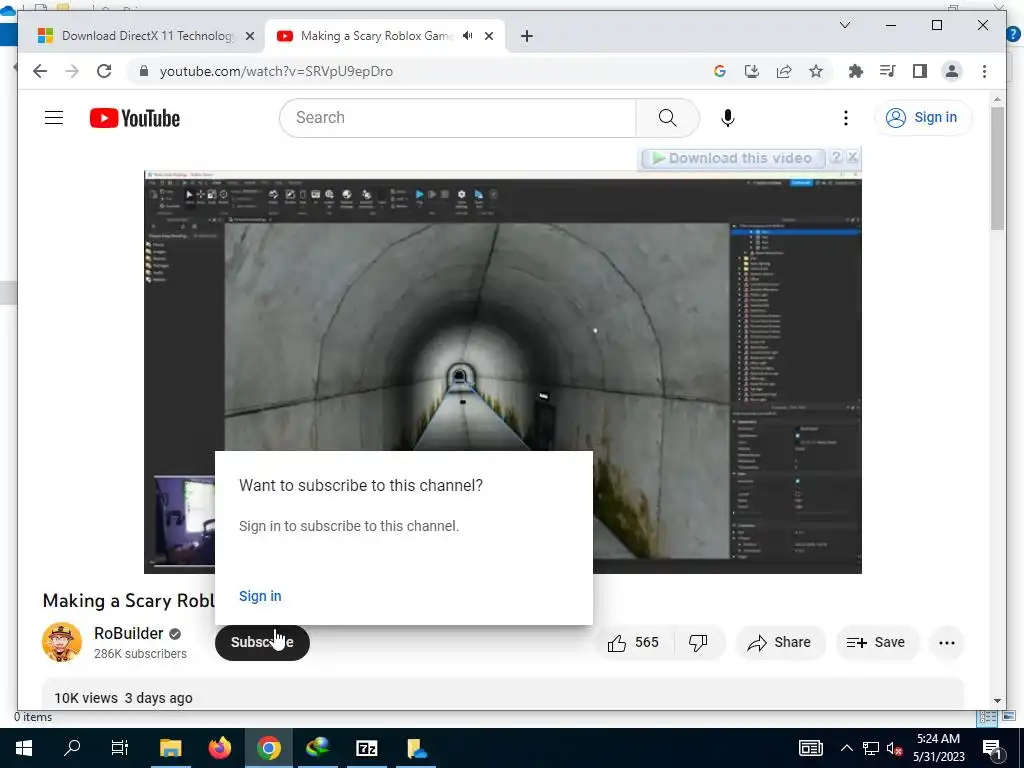The height and width of the screenshot is (768, 1024).
Task: Click the Chrome taskbar icon
Action: [268, 748]
